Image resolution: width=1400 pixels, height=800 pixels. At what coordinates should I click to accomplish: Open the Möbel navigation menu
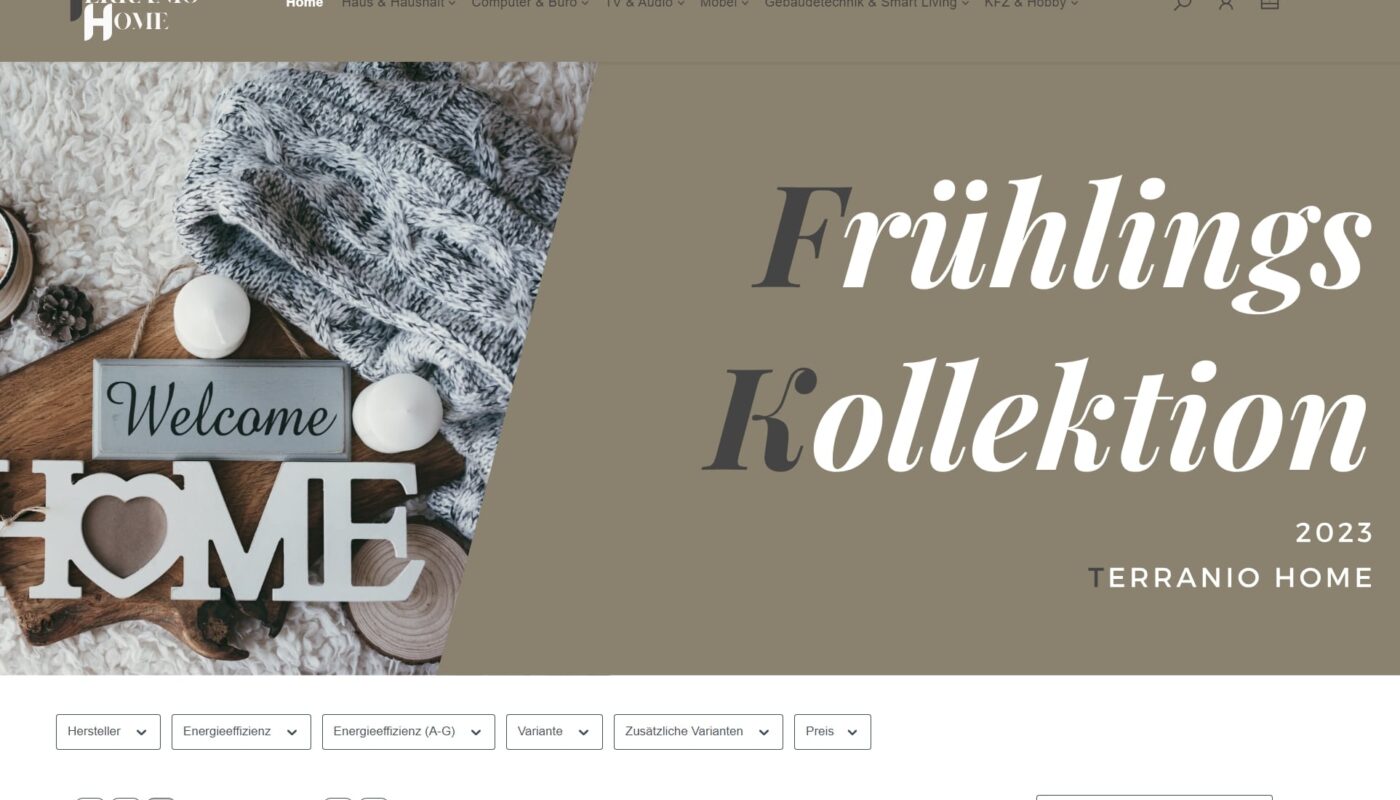pos(724,4)
